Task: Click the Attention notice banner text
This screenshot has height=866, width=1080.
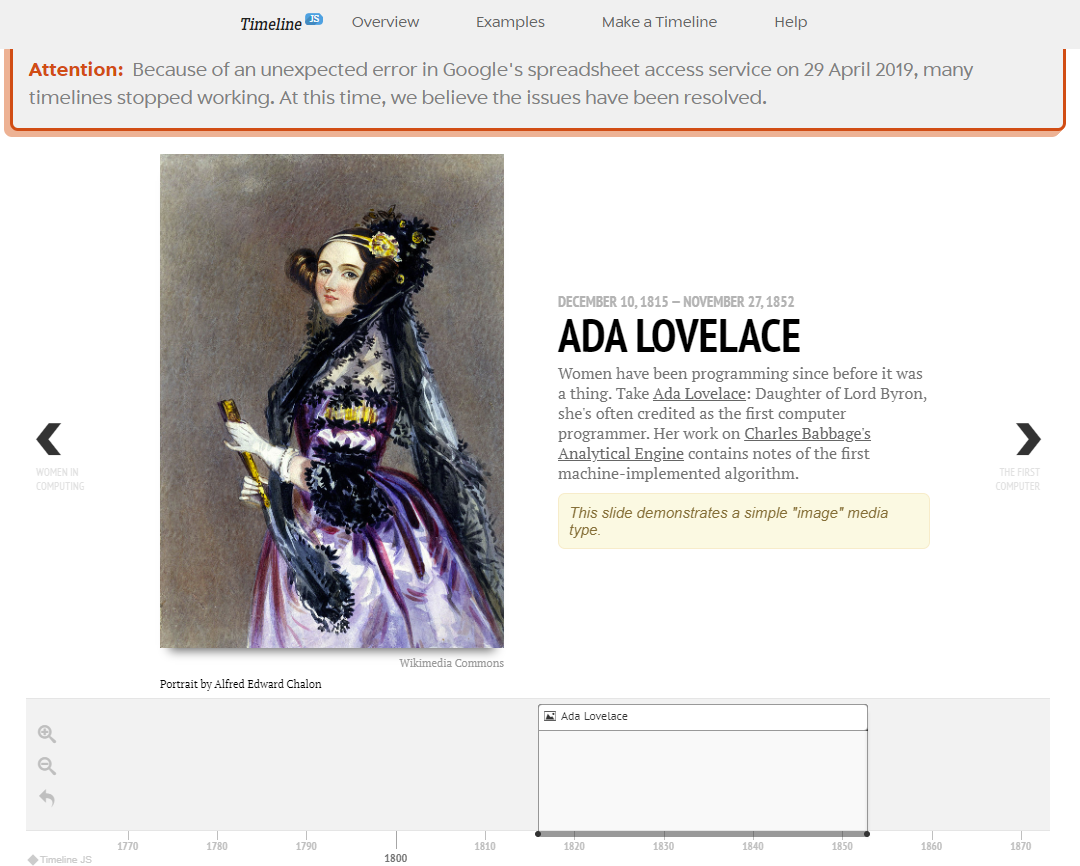Action: 501,83
